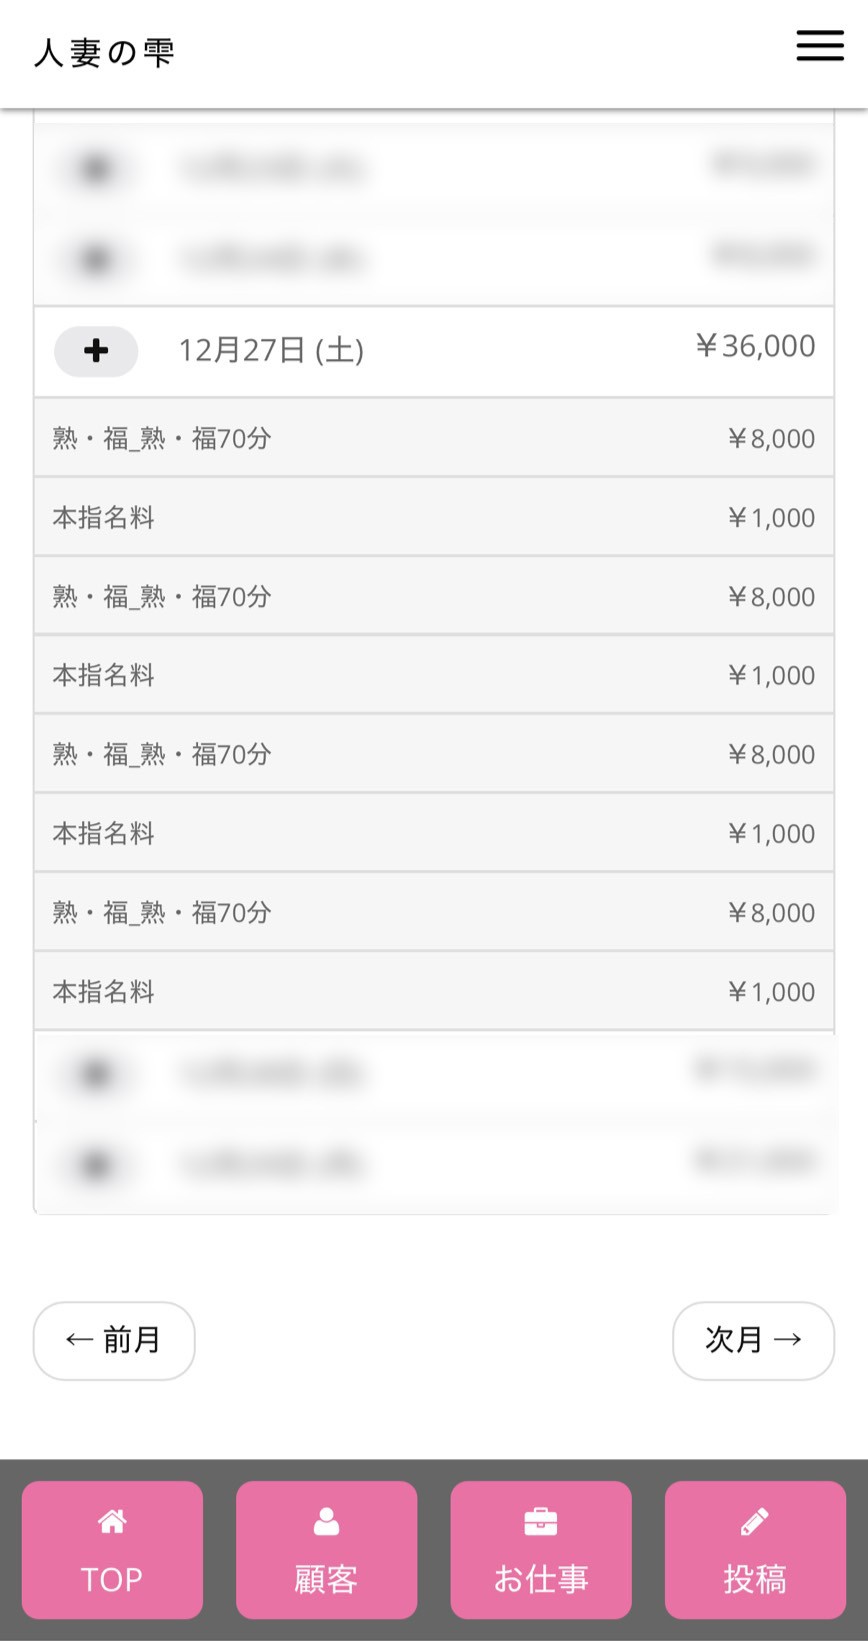
Task: Go to next month with 次月 →
Action: pyautogui.click(x=753, y=1340)
